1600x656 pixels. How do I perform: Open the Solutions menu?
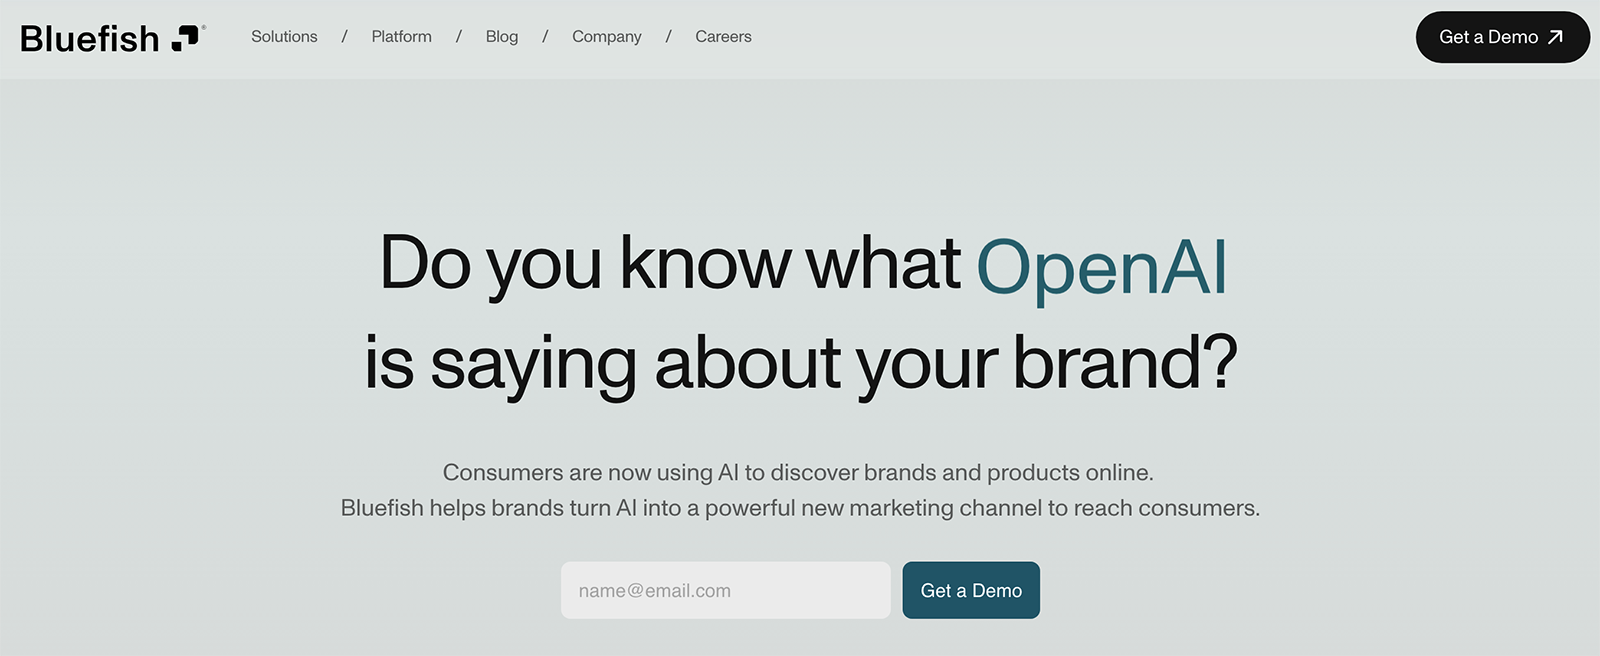click(284, 37)
